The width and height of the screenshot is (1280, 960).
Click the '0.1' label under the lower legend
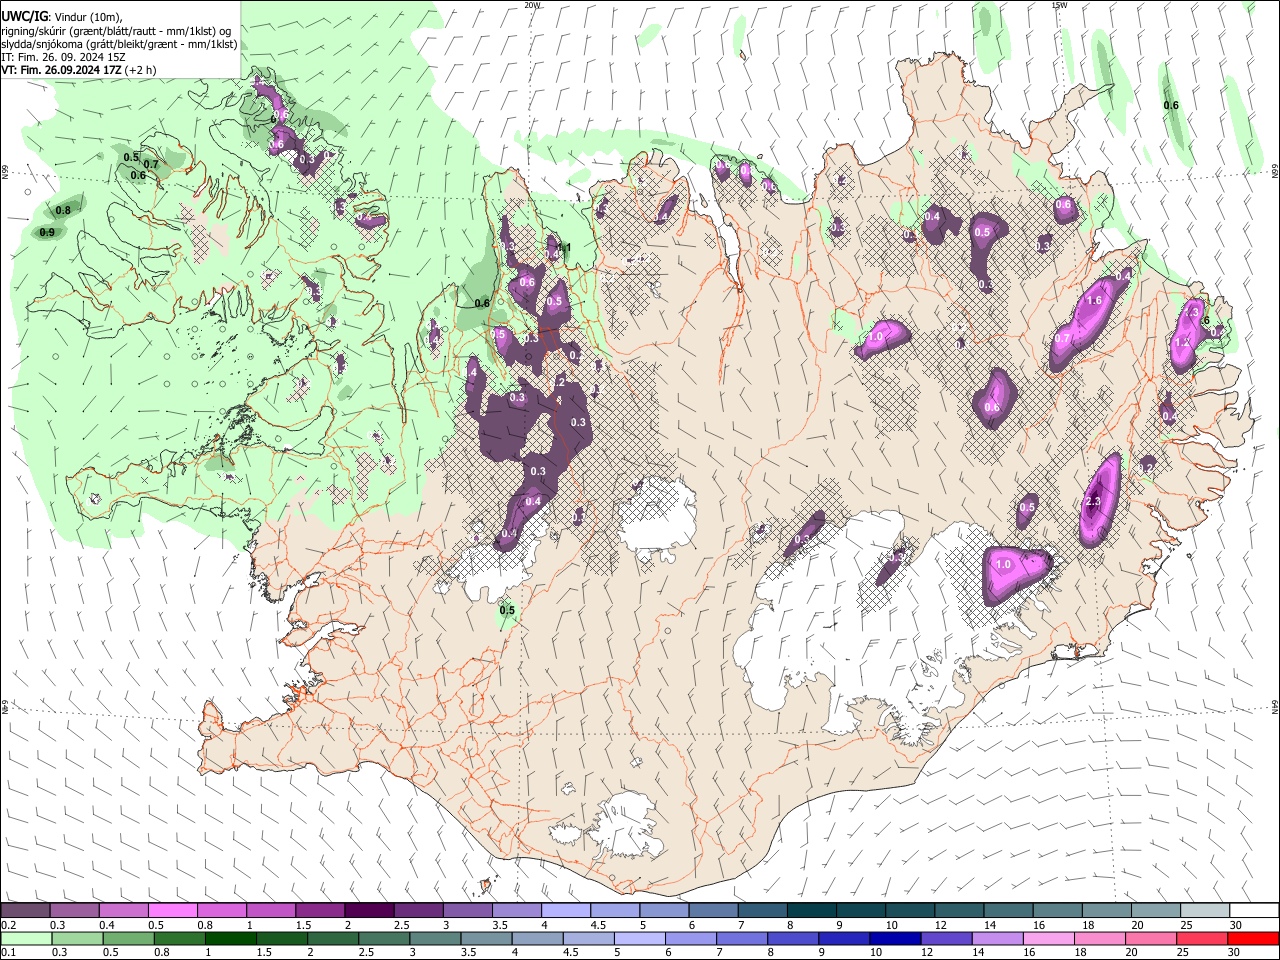(x=8, y=953)
